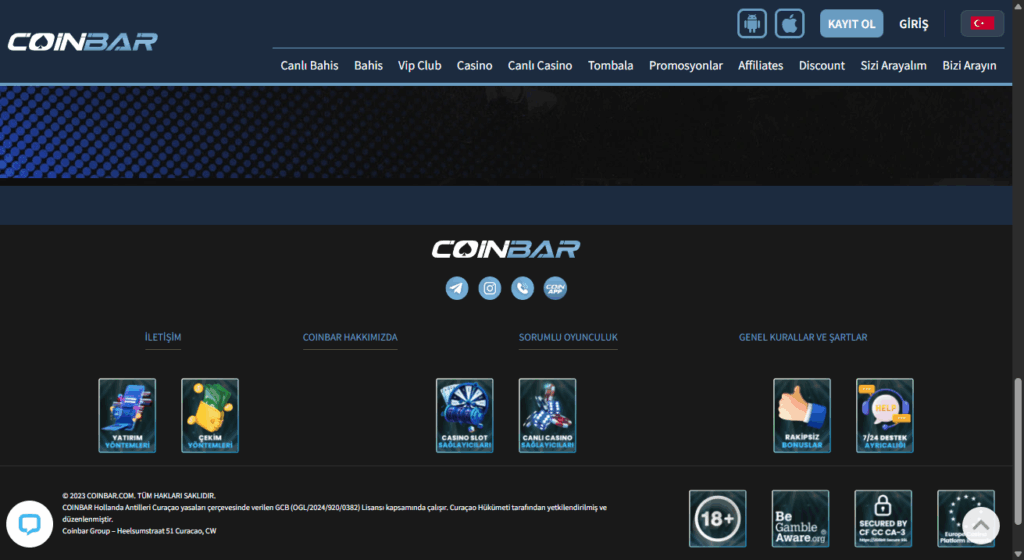
Task: Go to Vip Club menu item
Action: click(419, 65)
